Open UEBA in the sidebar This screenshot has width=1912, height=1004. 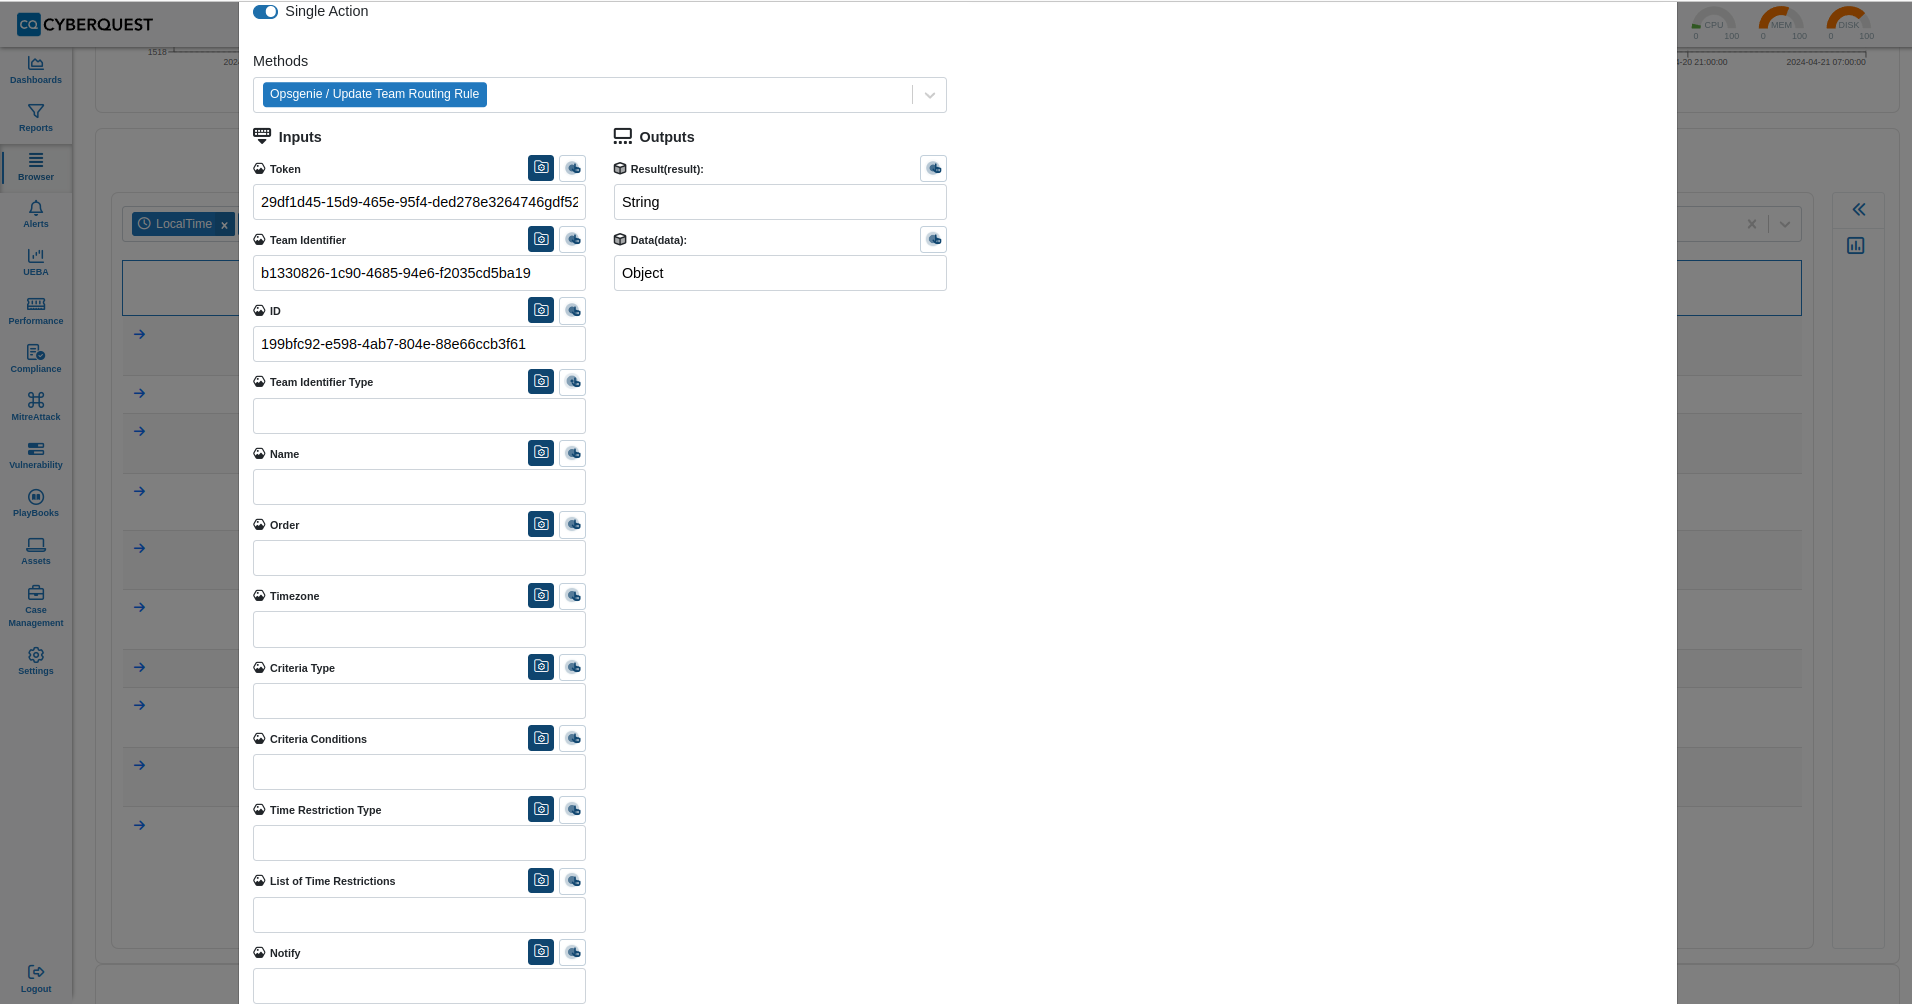[x=36, y=262]
